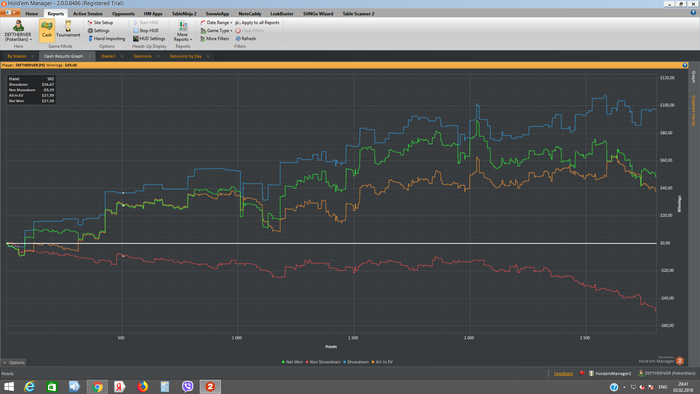The image size is (700, 394).
Task: Open Firefox from the taskbar
Action: [142, 386]
